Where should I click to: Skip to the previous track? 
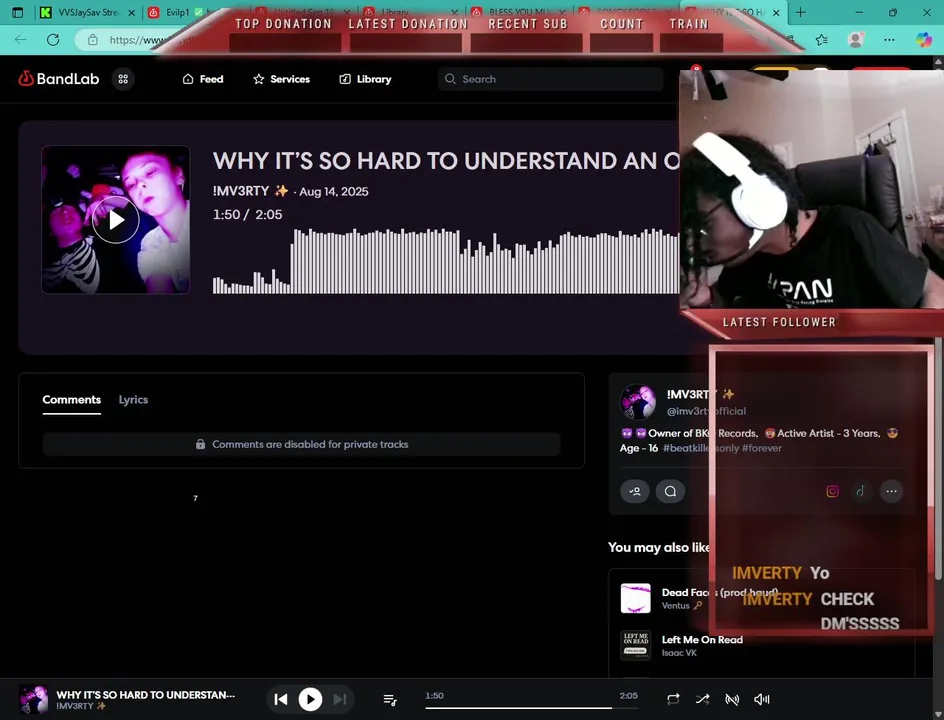281,700
